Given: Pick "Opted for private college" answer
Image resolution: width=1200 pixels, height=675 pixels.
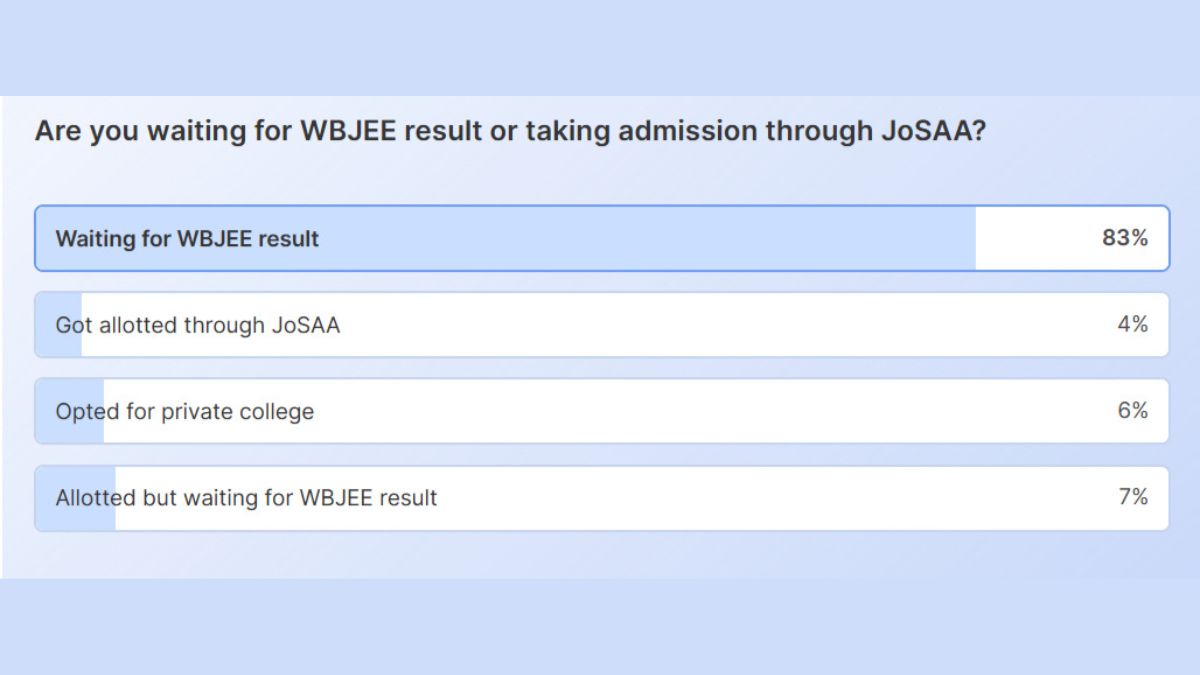Looking at the screenshot, I should [x=500, y=411].
